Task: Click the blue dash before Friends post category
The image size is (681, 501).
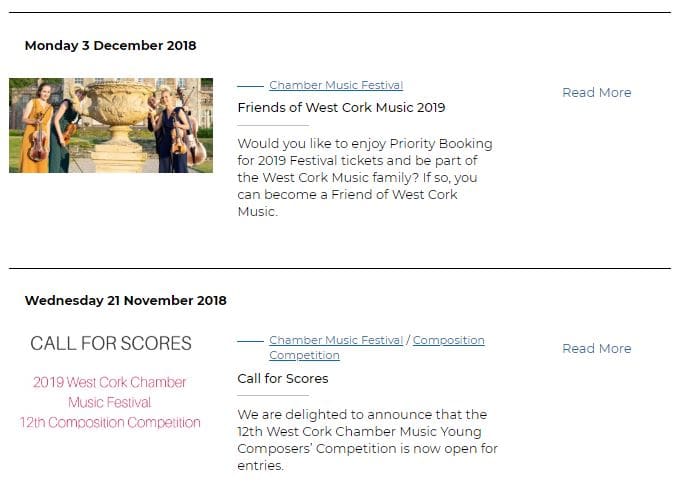Action: (250, 86)
